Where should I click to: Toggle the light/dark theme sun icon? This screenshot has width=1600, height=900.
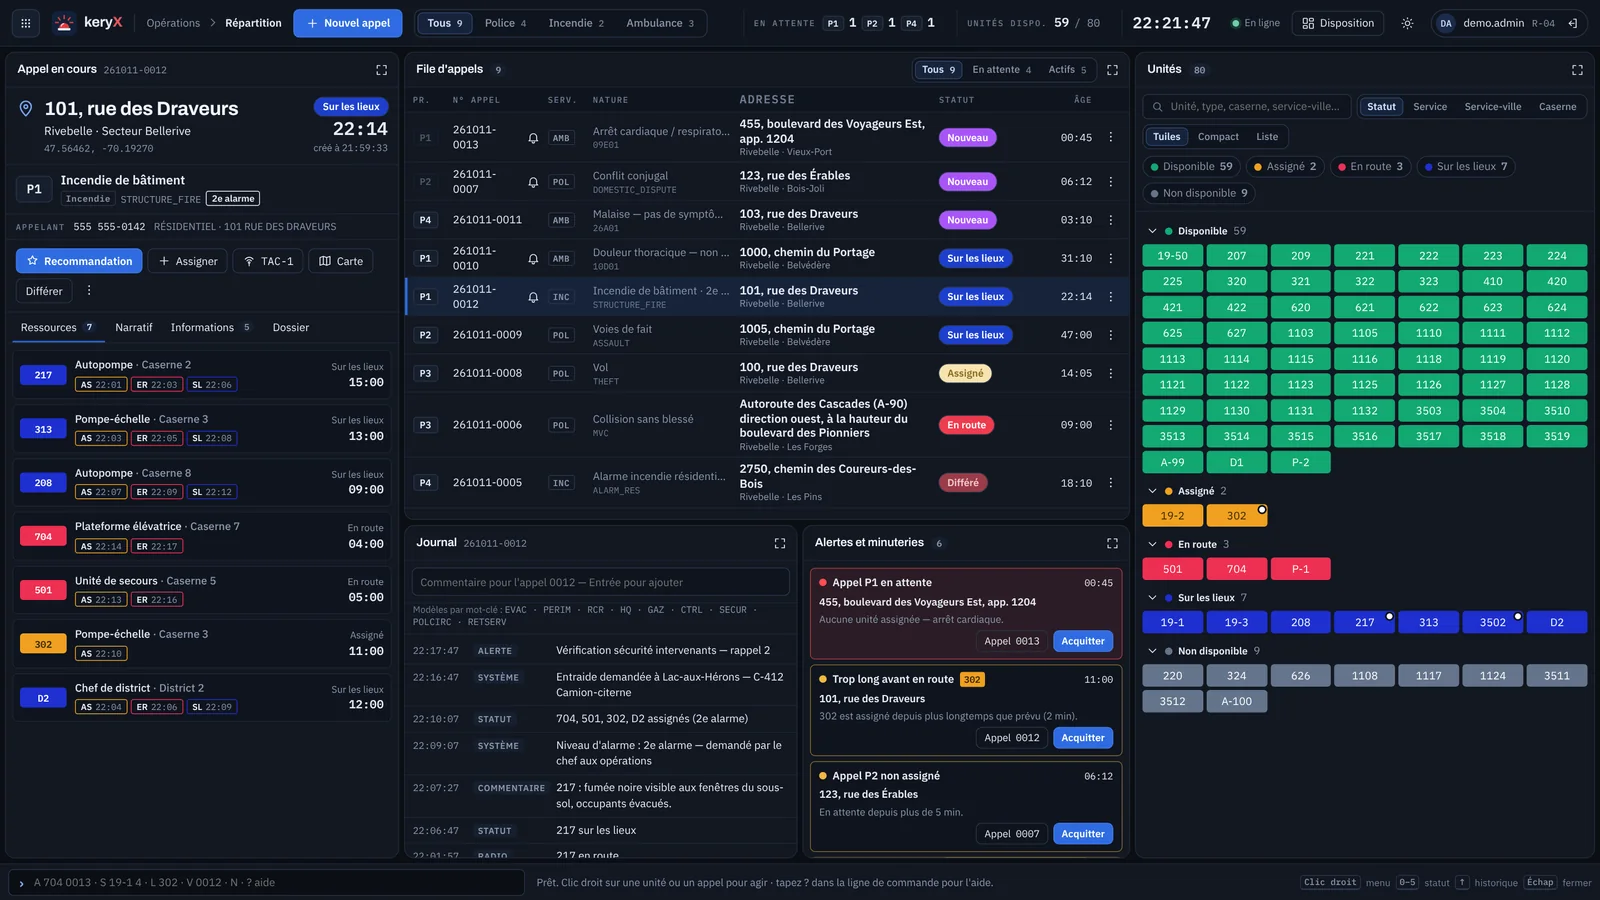(x=1407, y=23)
